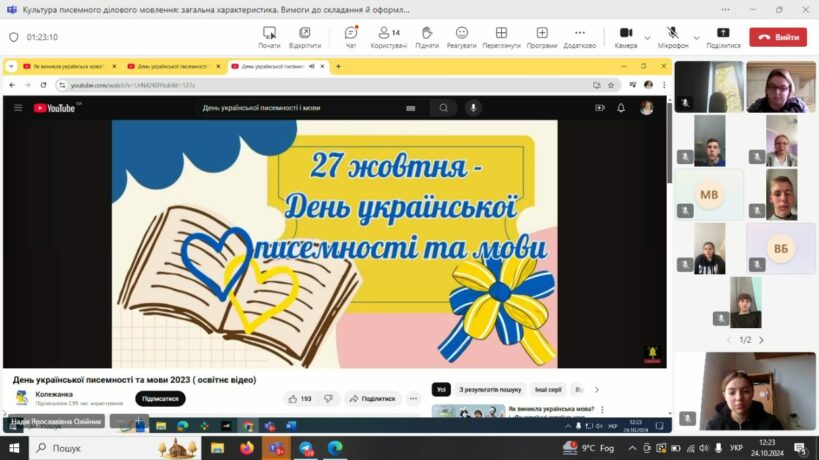
Task: Select the Усі filter chip
Action: (x=441, y=389)
